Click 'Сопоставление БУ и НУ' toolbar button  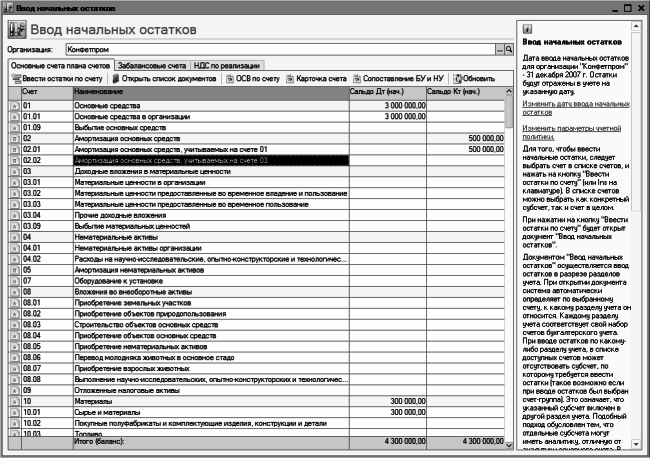[398, 79]
